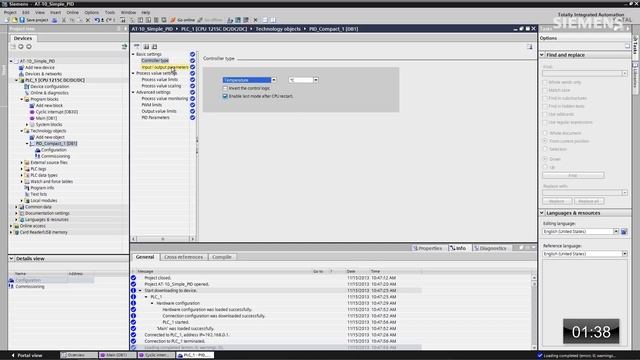The height and width of the screenshot is (360, 640).
Task: Collapse the Details view panel
Action: pyautogui.click(x=11, y=259)
